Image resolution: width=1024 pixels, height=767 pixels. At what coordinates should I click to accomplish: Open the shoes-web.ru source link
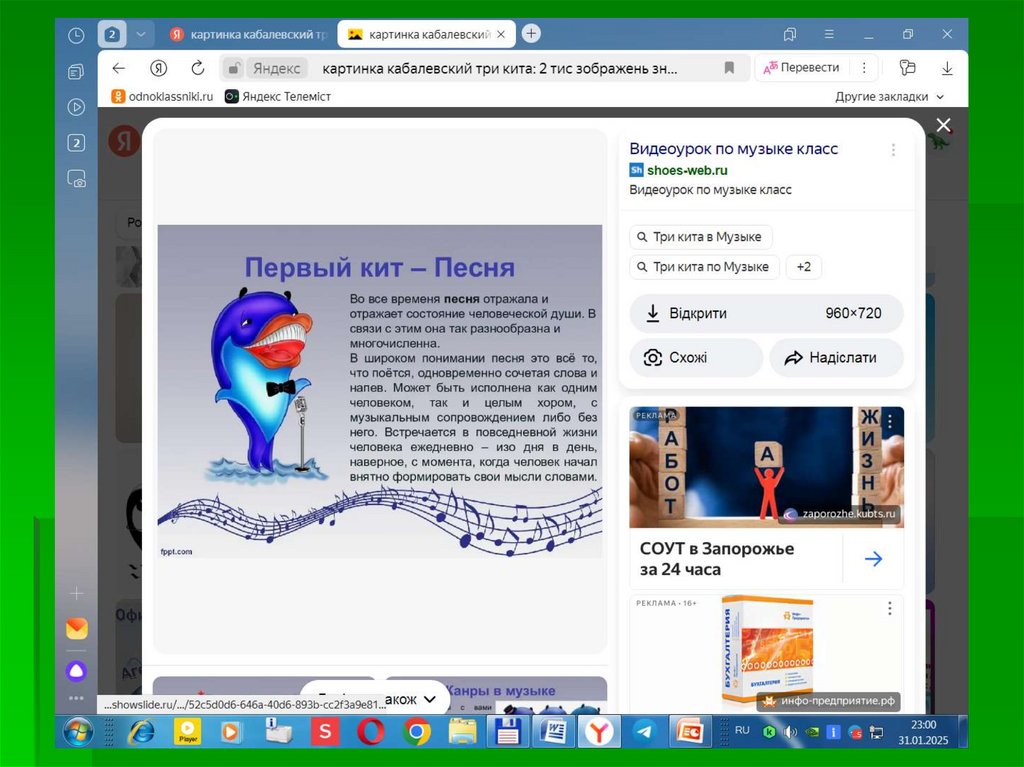[687, 171]
